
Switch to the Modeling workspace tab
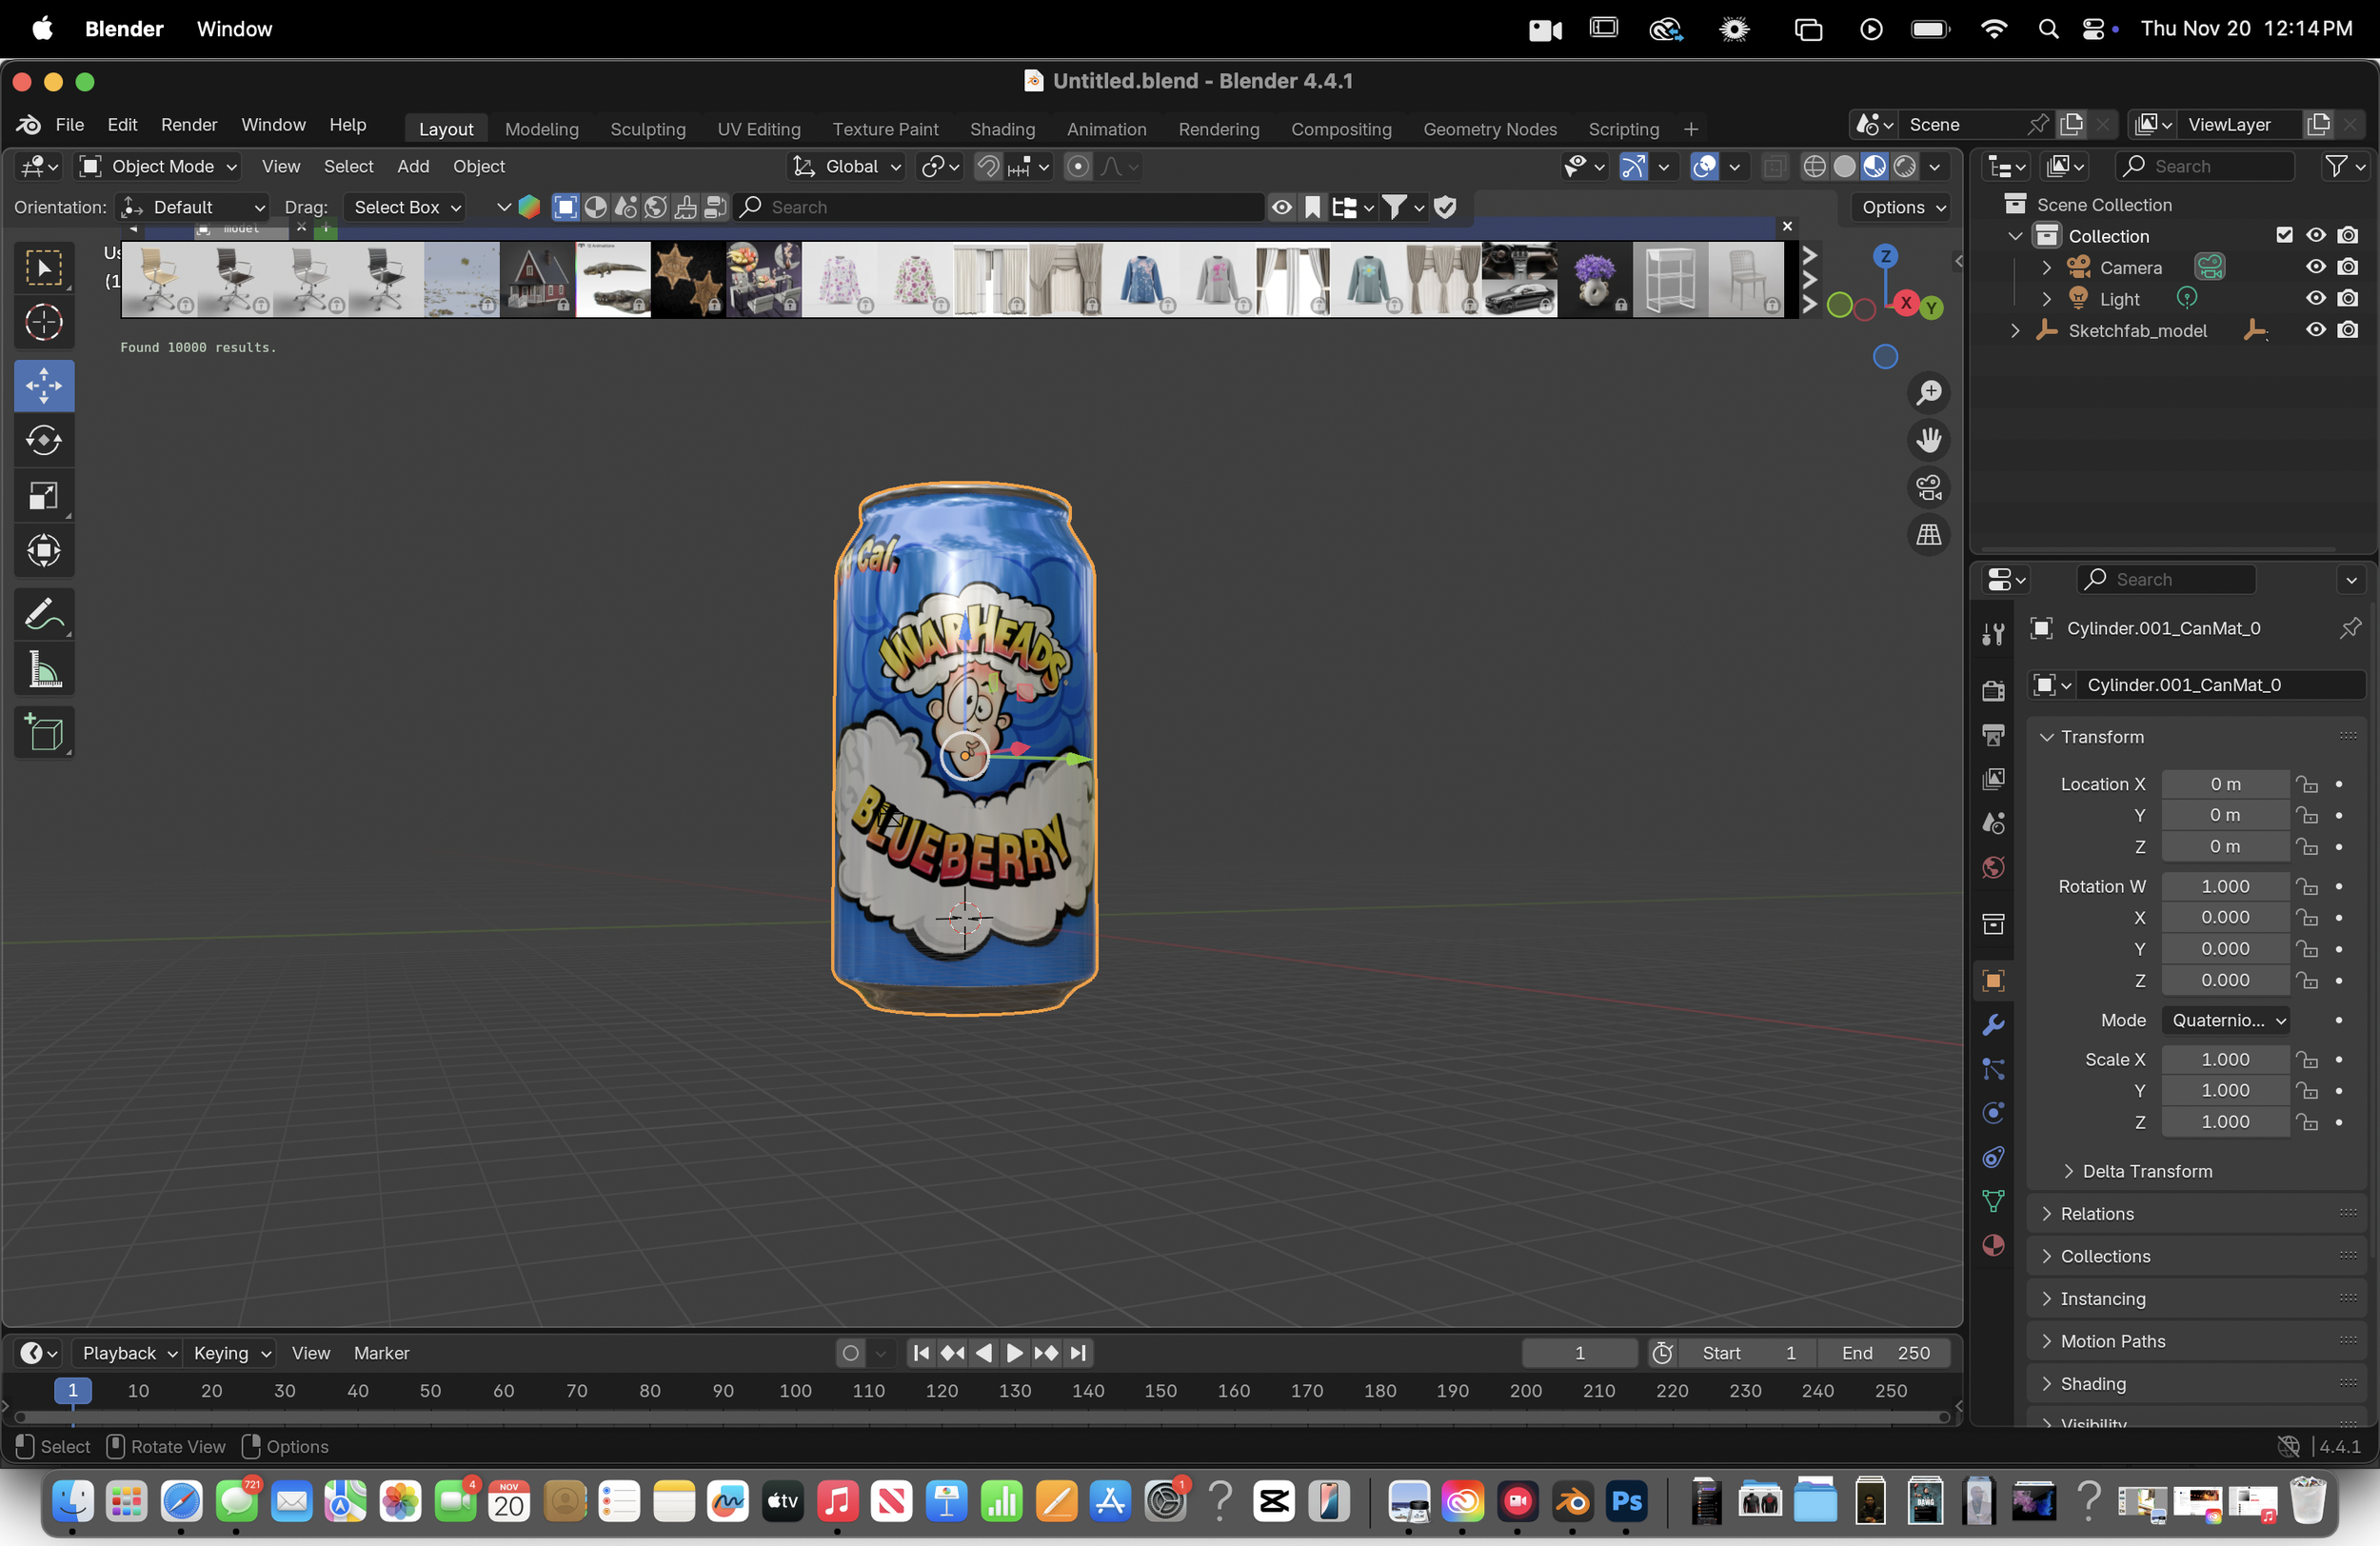pos(541,129)
